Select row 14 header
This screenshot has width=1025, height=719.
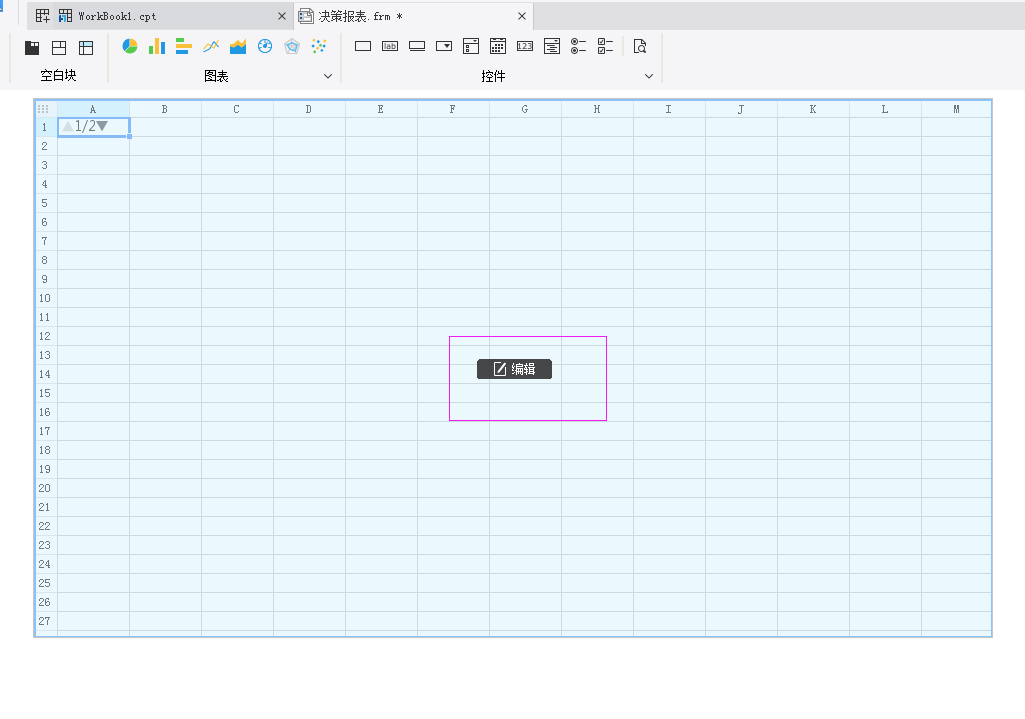44,374
